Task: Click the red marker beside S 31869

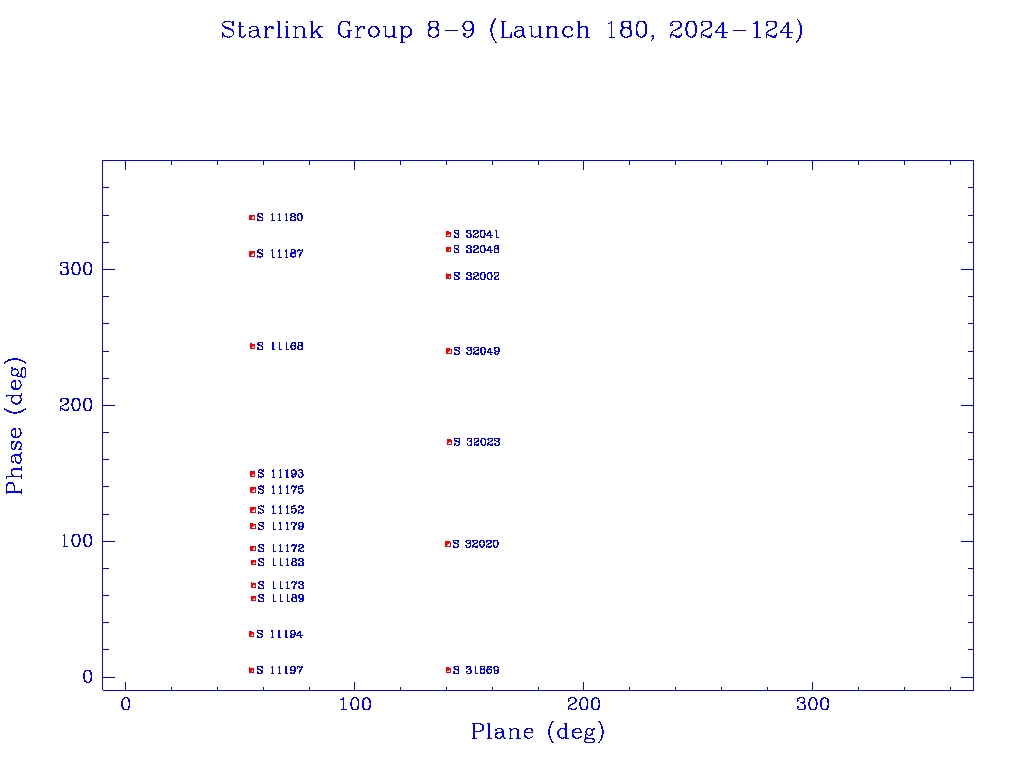Action: click(449, 670)
